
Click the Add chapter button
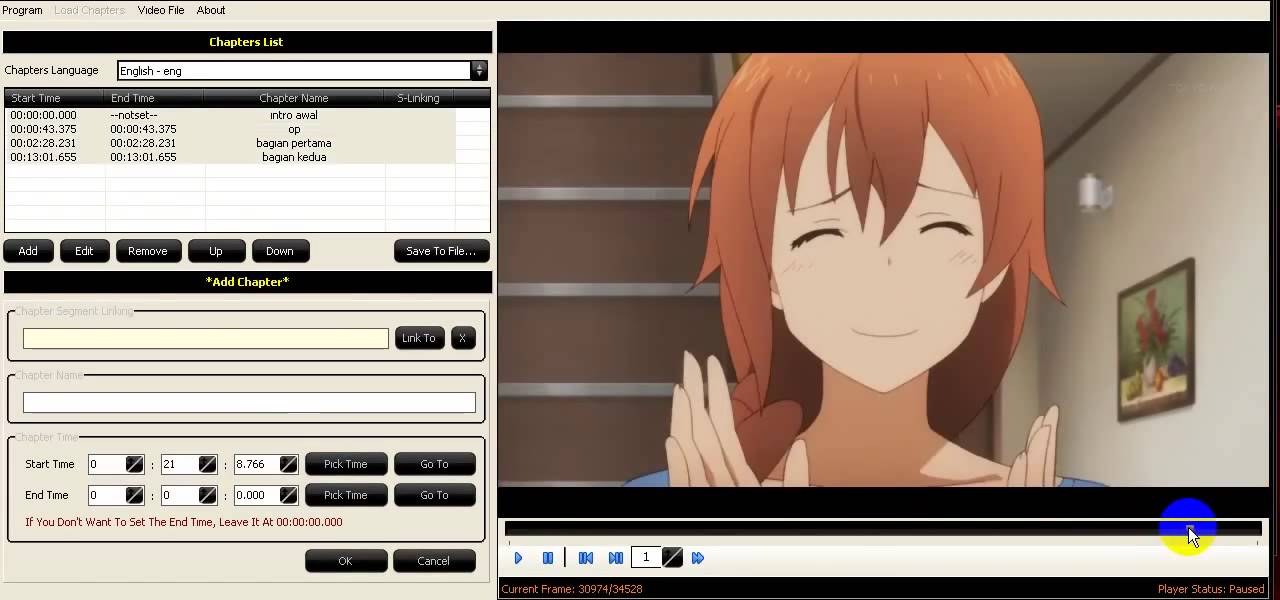[x=28, y=251]
